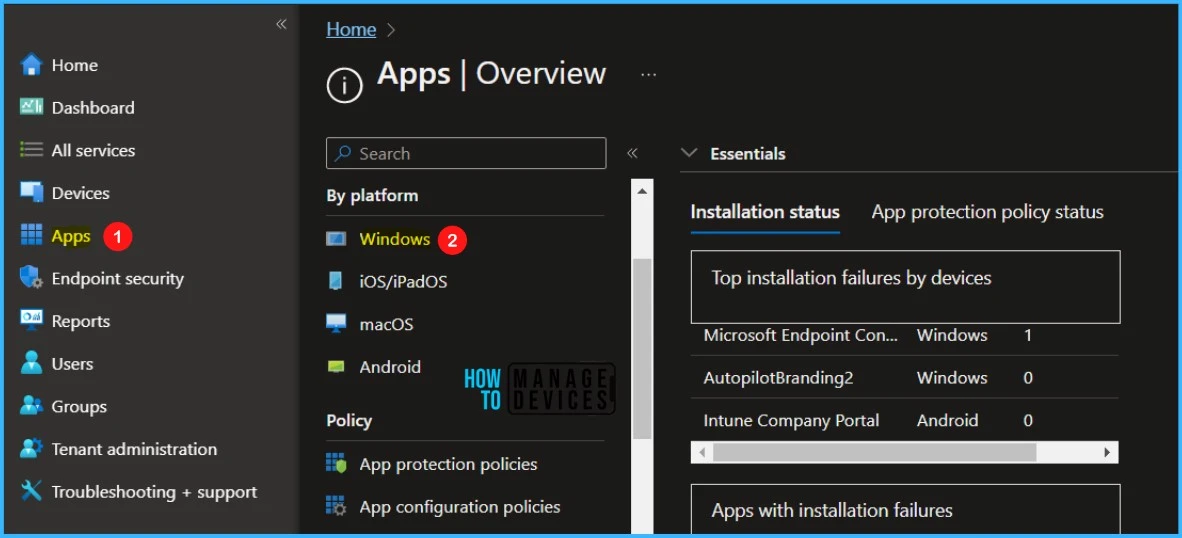Click Troubleshooting + support wrench icon
The width and height of the screenshot is (1182, 538).
32,491
